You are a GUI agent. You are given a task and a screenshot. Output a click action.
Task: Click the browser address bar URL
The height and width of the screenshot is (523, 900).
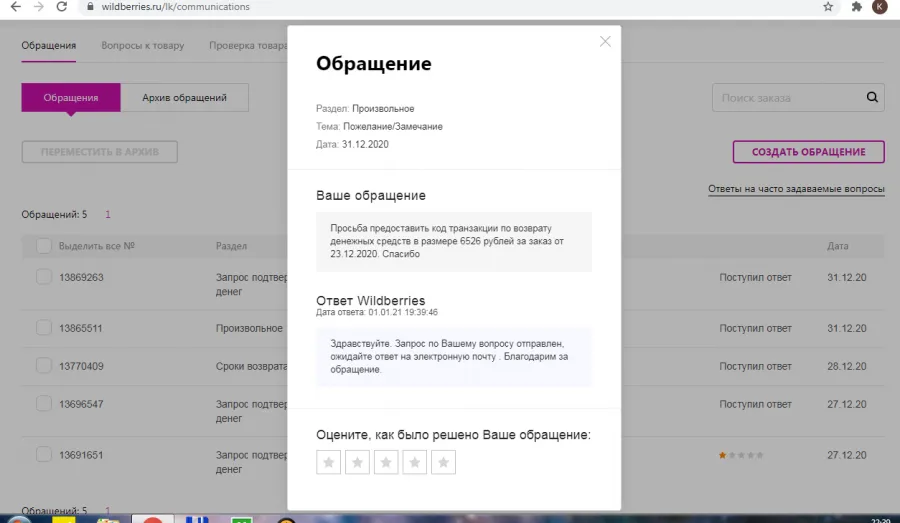pos(176,7)
